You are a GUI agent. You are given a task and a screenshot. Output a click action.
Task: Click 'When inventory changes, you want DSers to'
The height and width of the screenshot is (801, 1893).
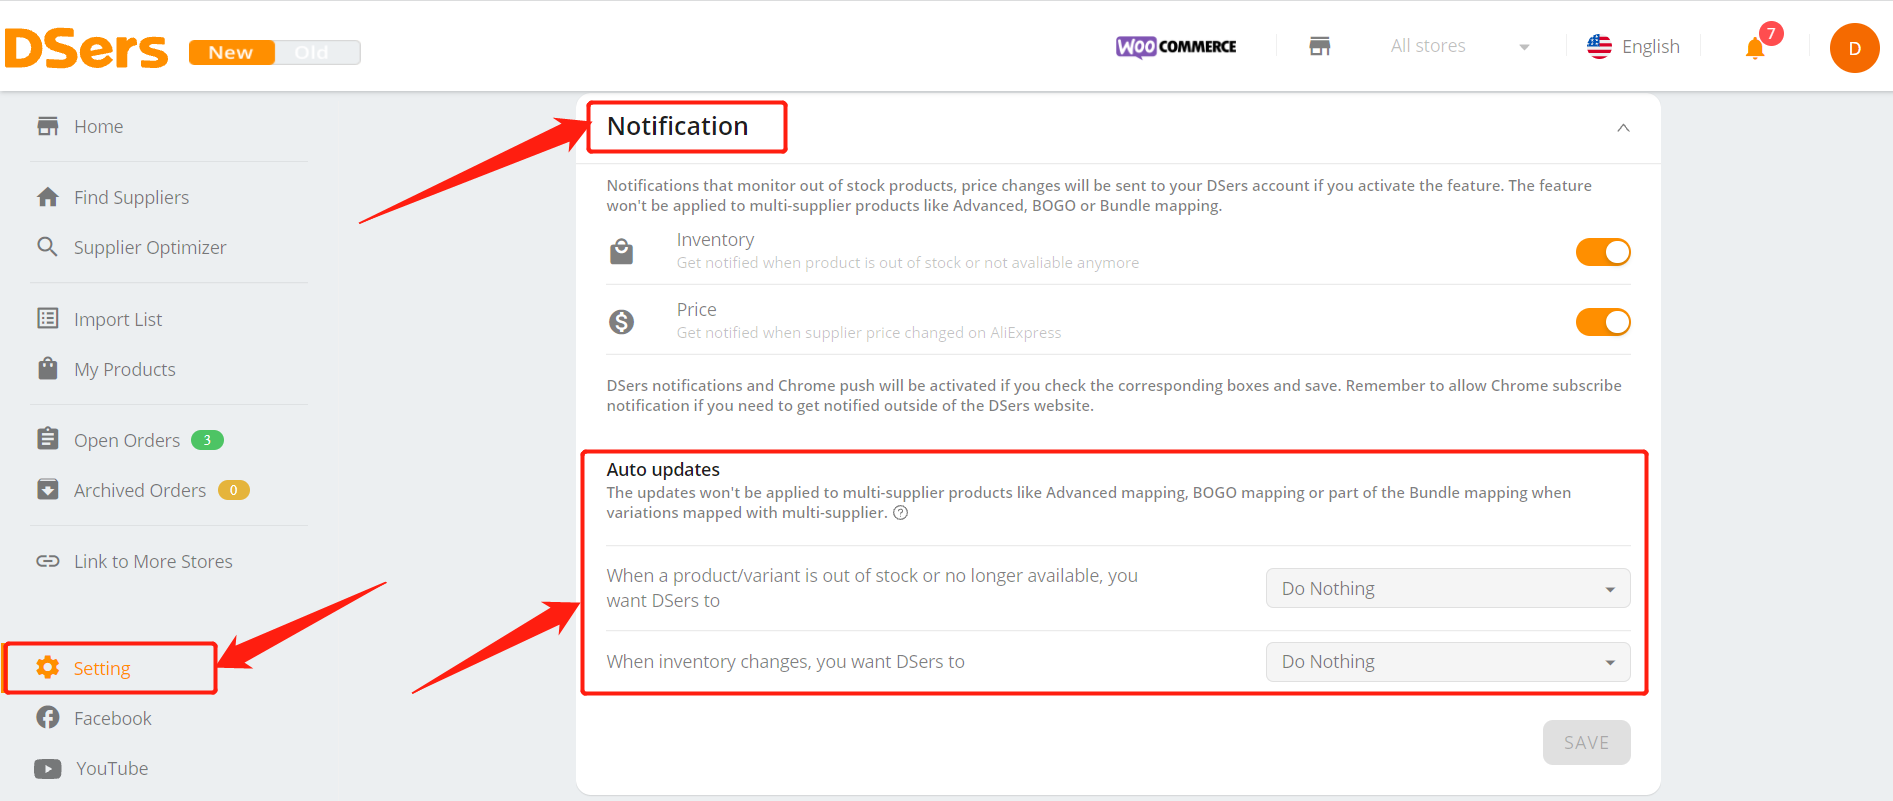coord(785,661)
